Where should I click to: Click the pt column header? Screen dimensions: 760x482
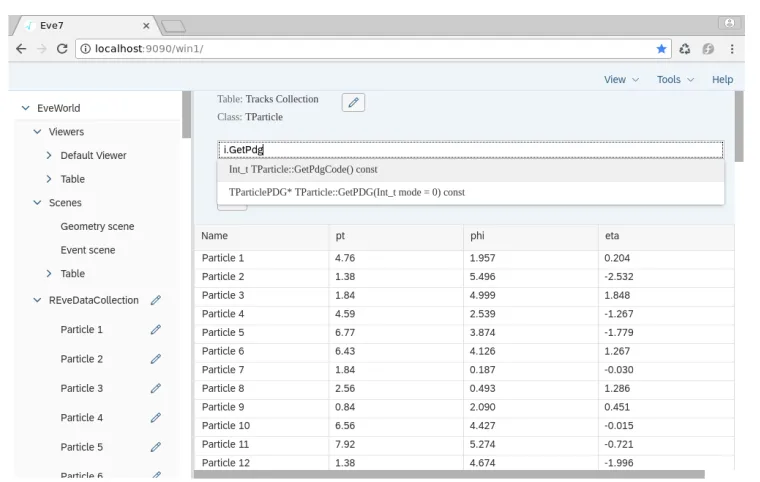click(x=396, y=236)
